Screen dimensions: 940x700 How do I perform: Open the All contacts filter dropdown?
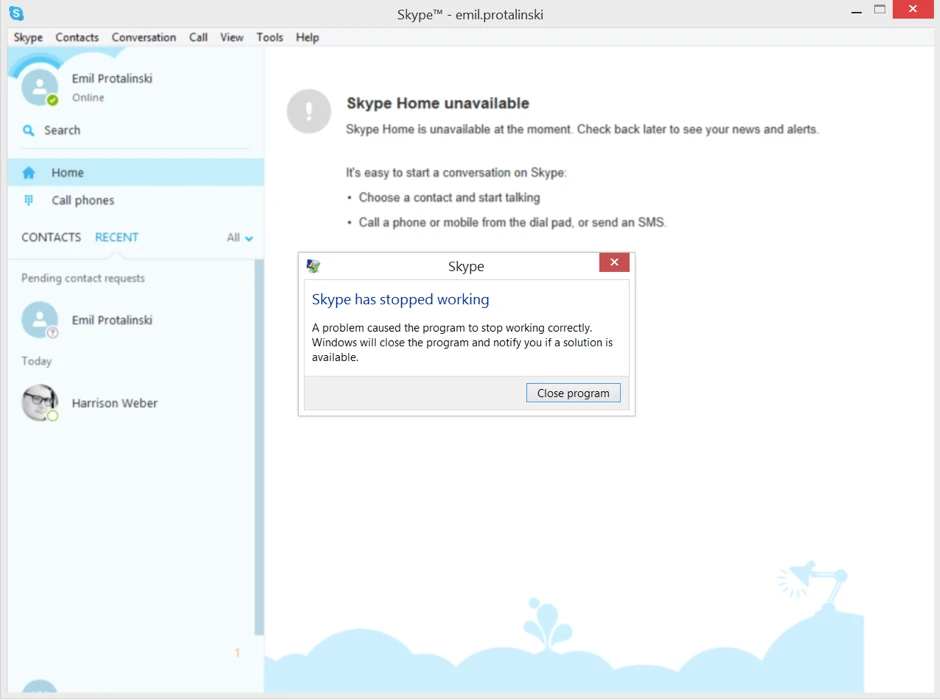[x=238, y=237]
